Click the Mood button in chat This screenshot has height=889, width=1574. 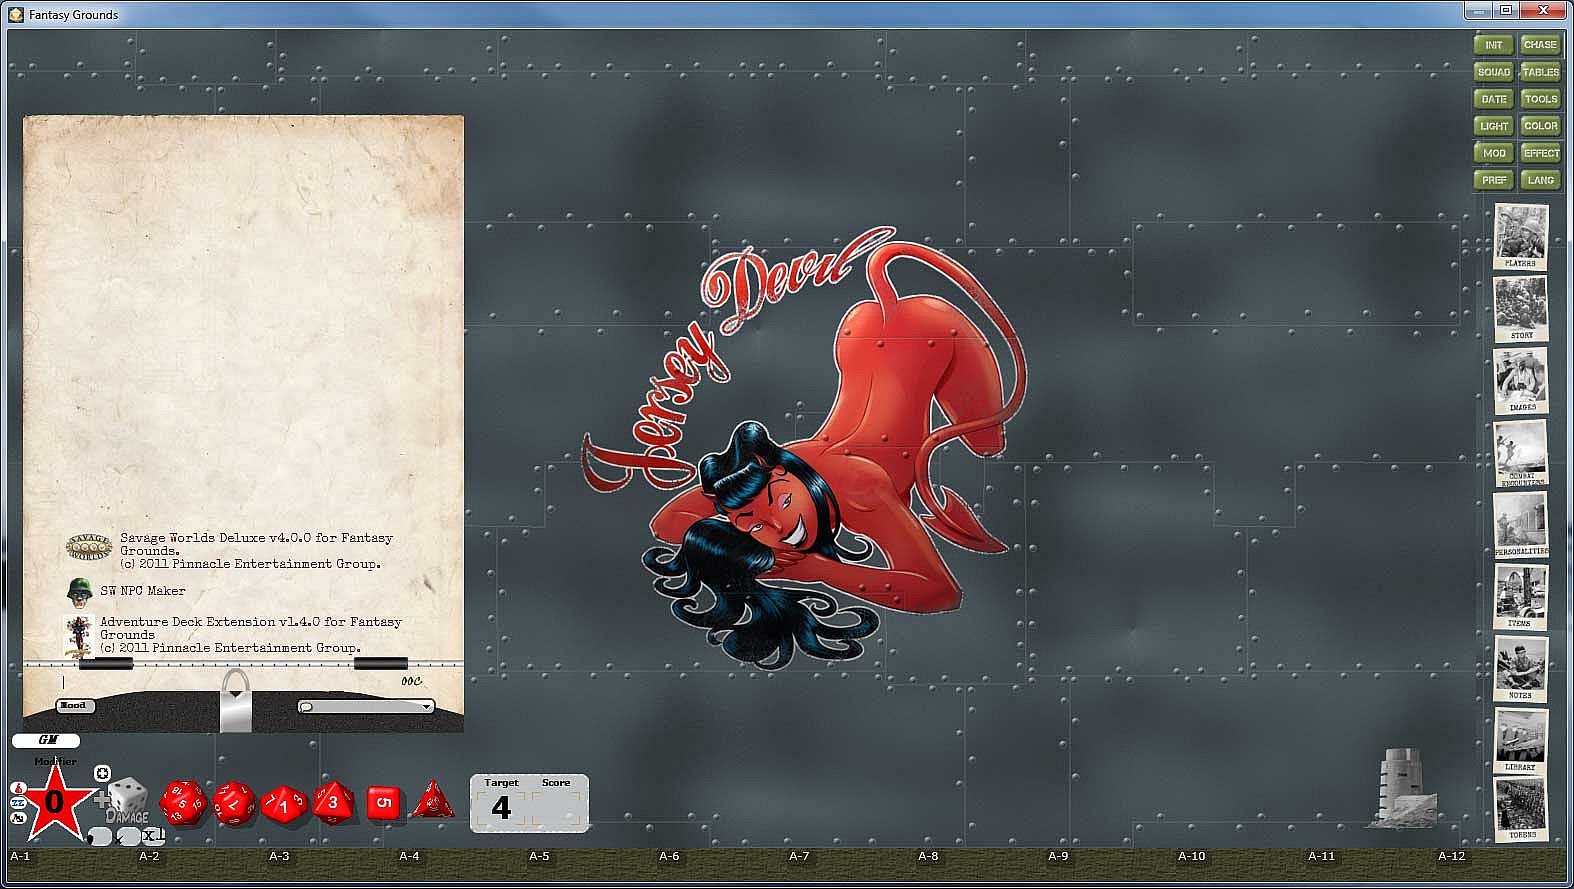[x=75, y=705]
